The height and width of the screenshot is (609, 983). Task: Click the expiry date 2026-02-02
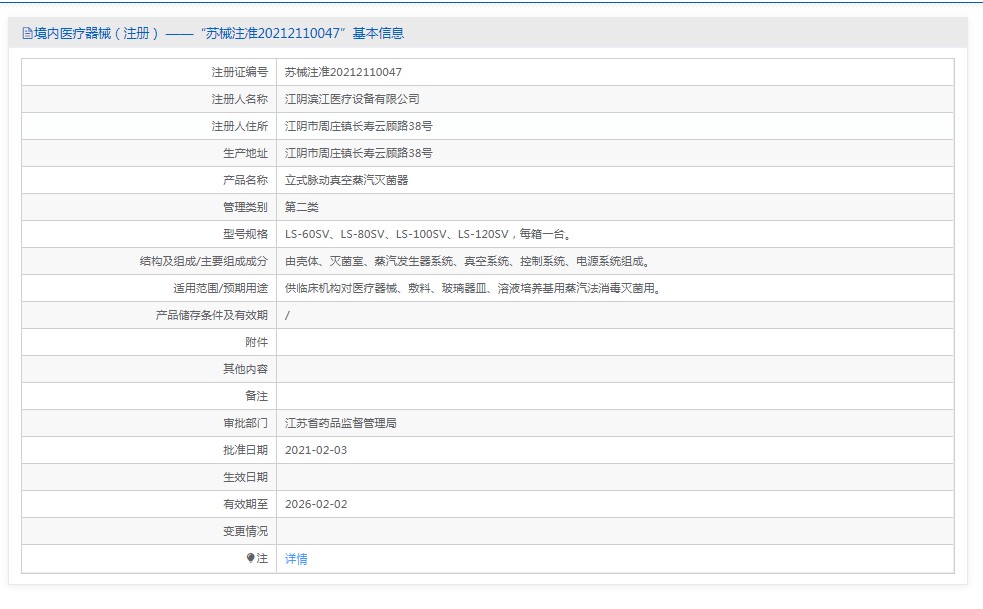pos(316,504)
